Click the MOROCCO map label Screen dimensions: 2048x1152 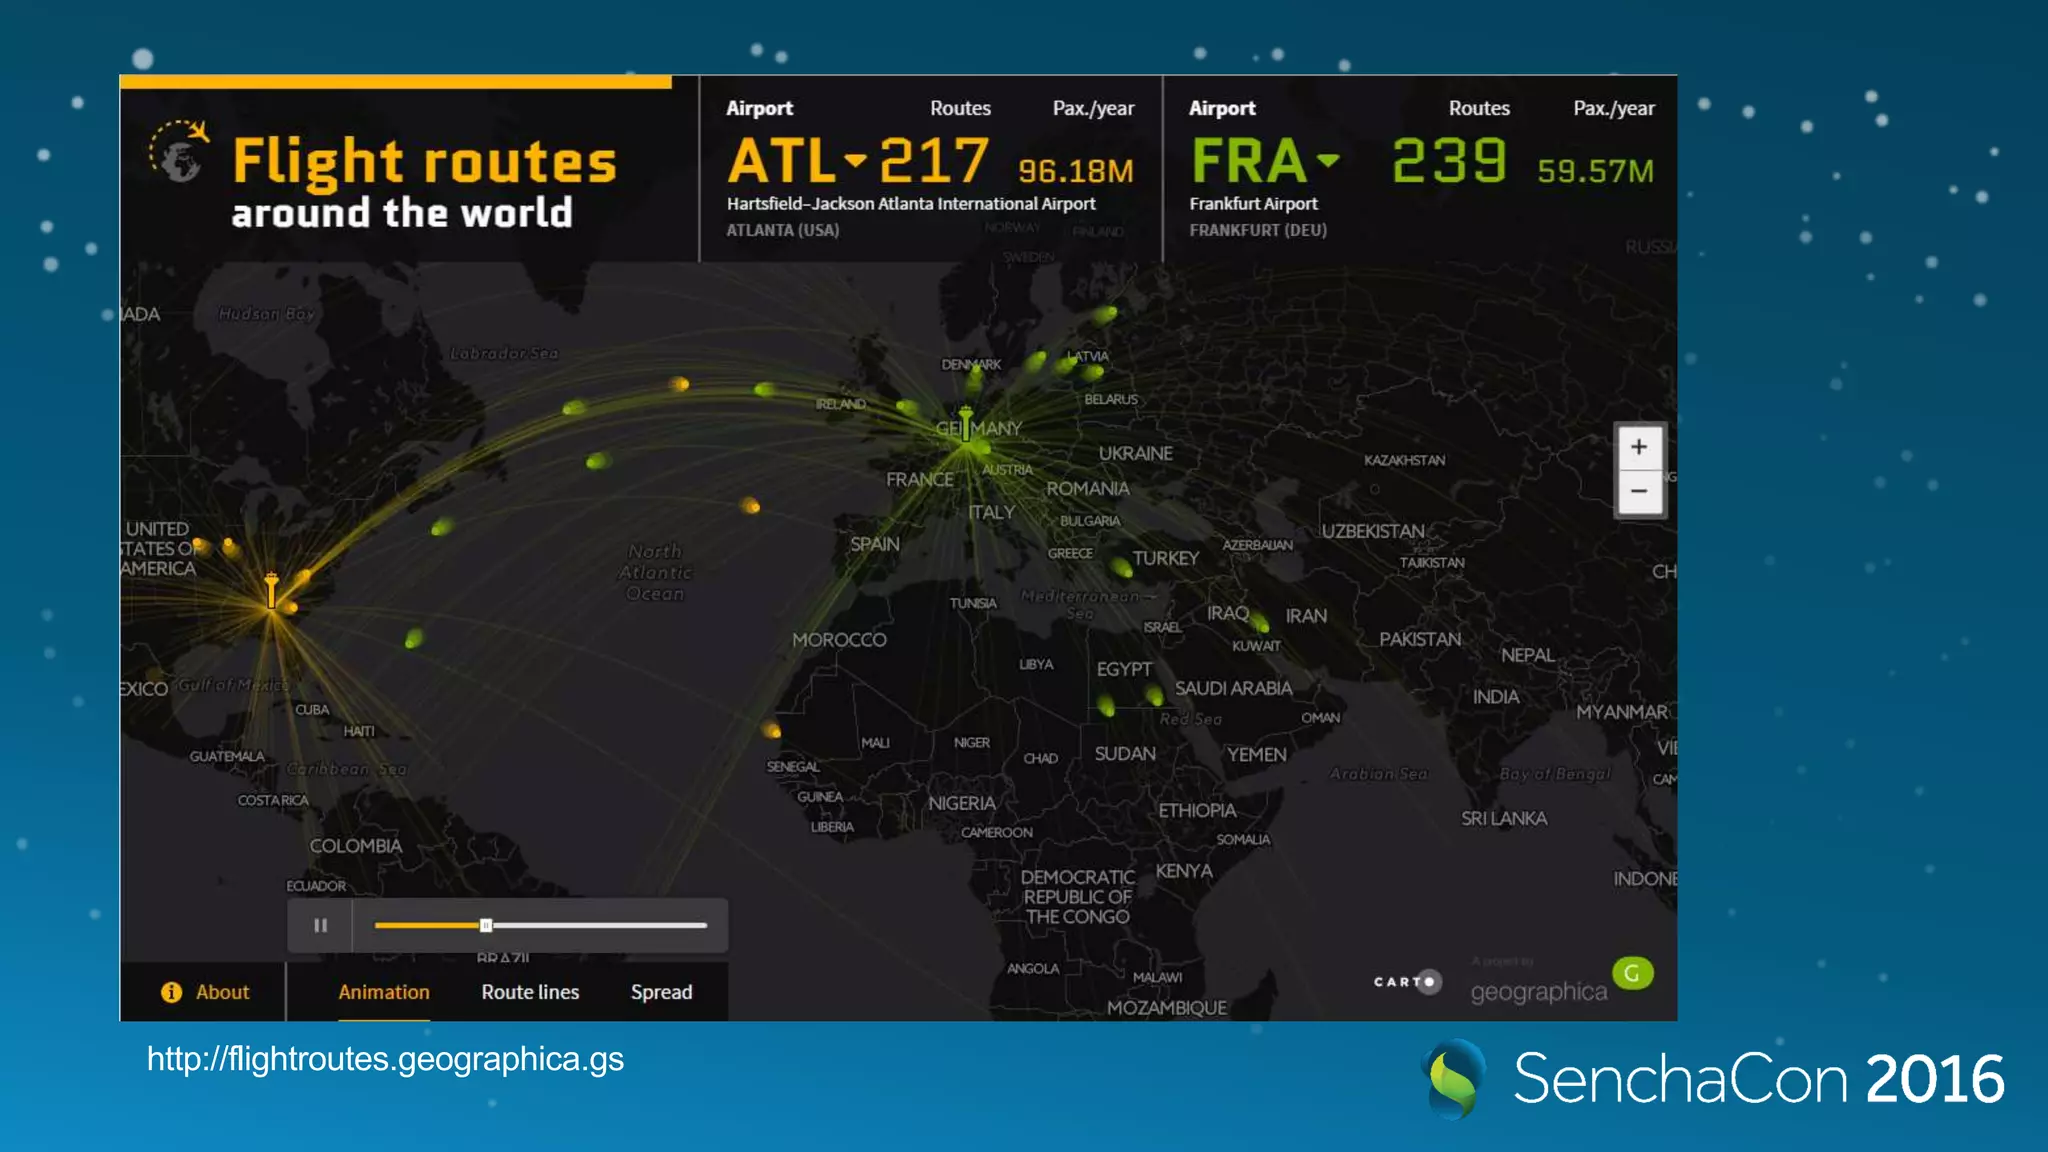[x=839, y=639]
